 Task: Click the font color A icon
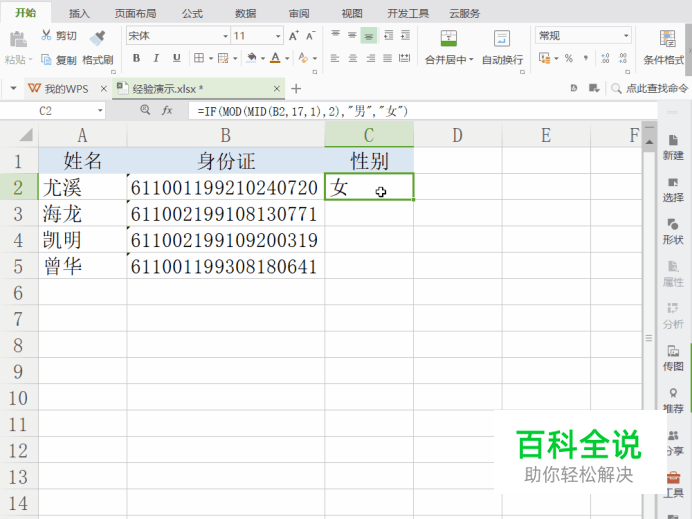point(275,58)
